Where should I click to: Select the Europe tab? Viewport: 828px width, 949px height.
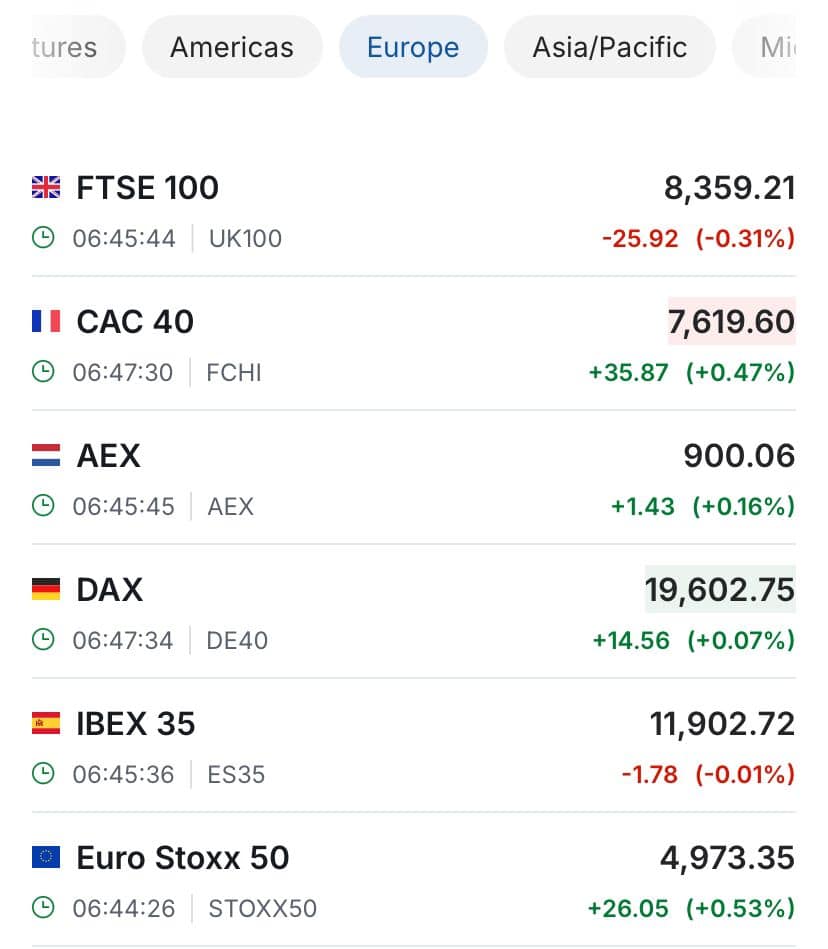click(x=413, y=47)
